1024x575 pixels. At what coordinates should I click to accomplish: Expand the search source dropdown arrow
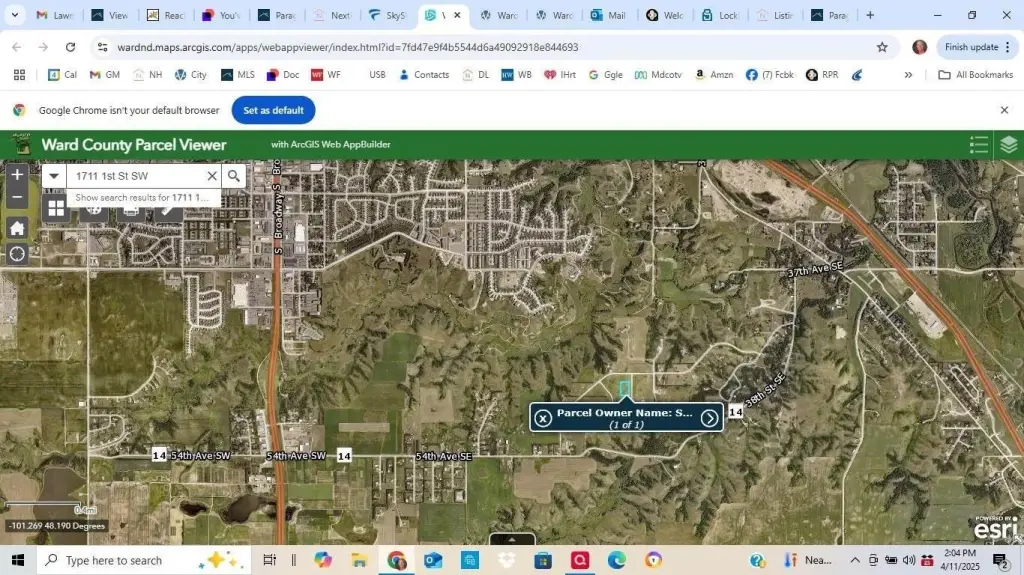(x=54, y=176)
